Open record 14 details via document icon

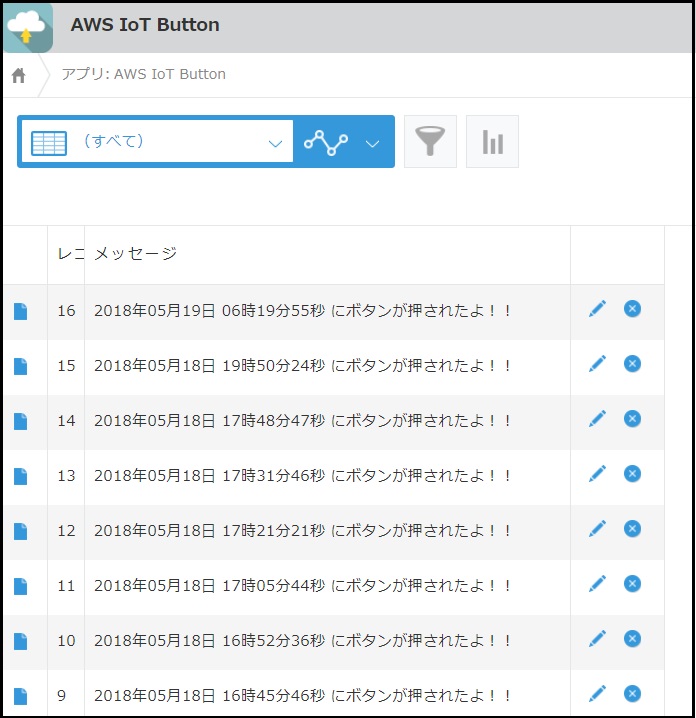[21, 421]
